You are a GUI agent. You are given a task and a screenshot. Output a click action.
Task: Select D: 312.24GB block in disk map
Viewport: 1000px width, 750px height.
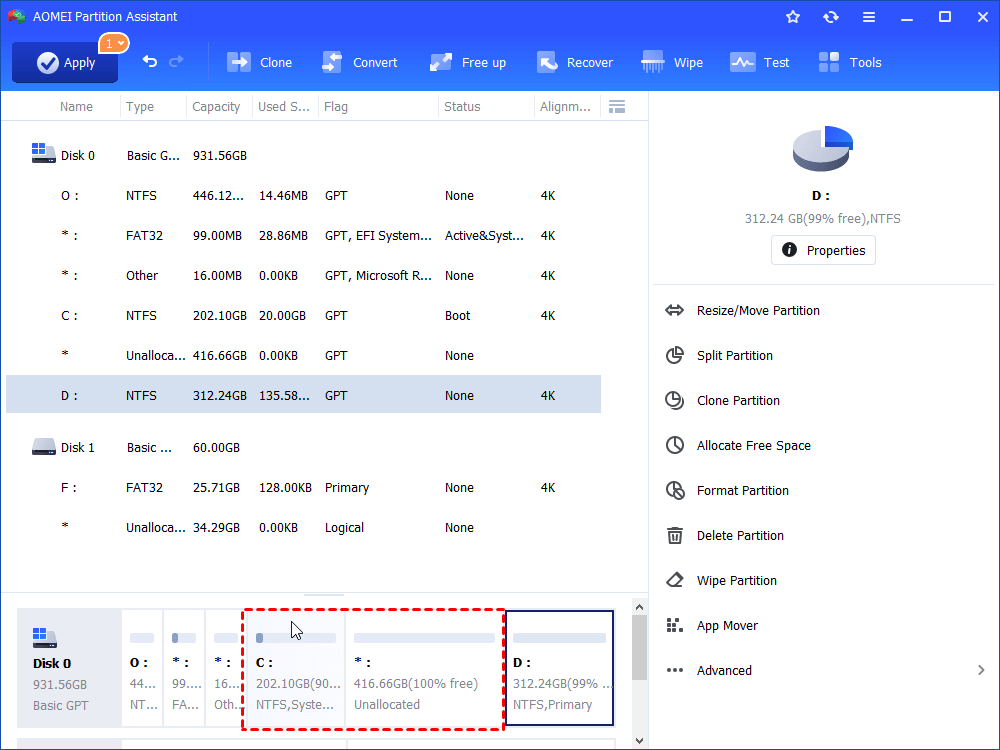[559, 668]
